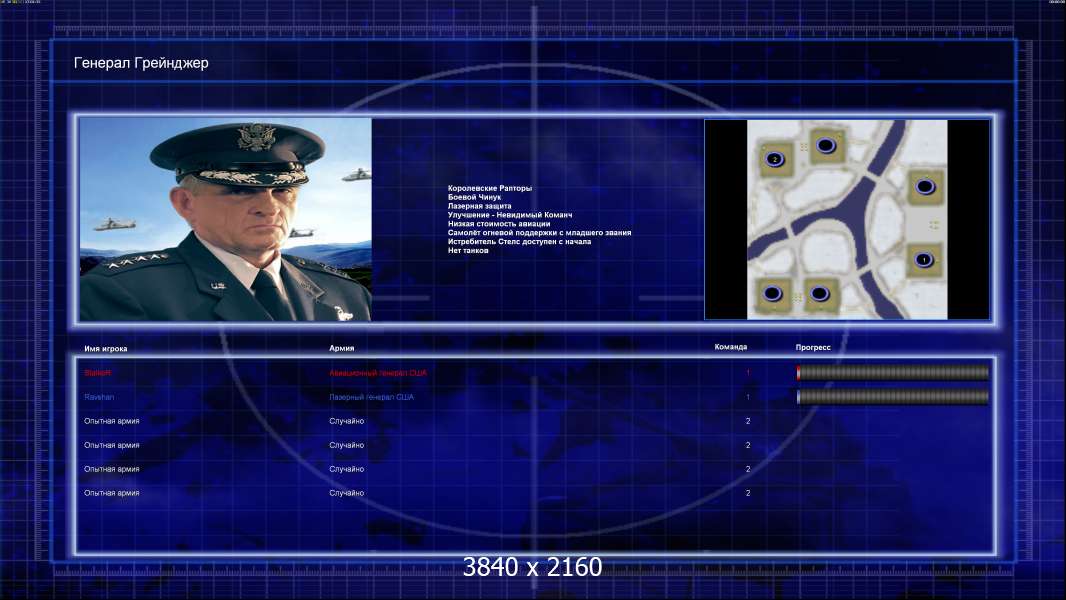Click map start position marked 2
This screenshot has height=600, width=1066.
pos(774,159)
